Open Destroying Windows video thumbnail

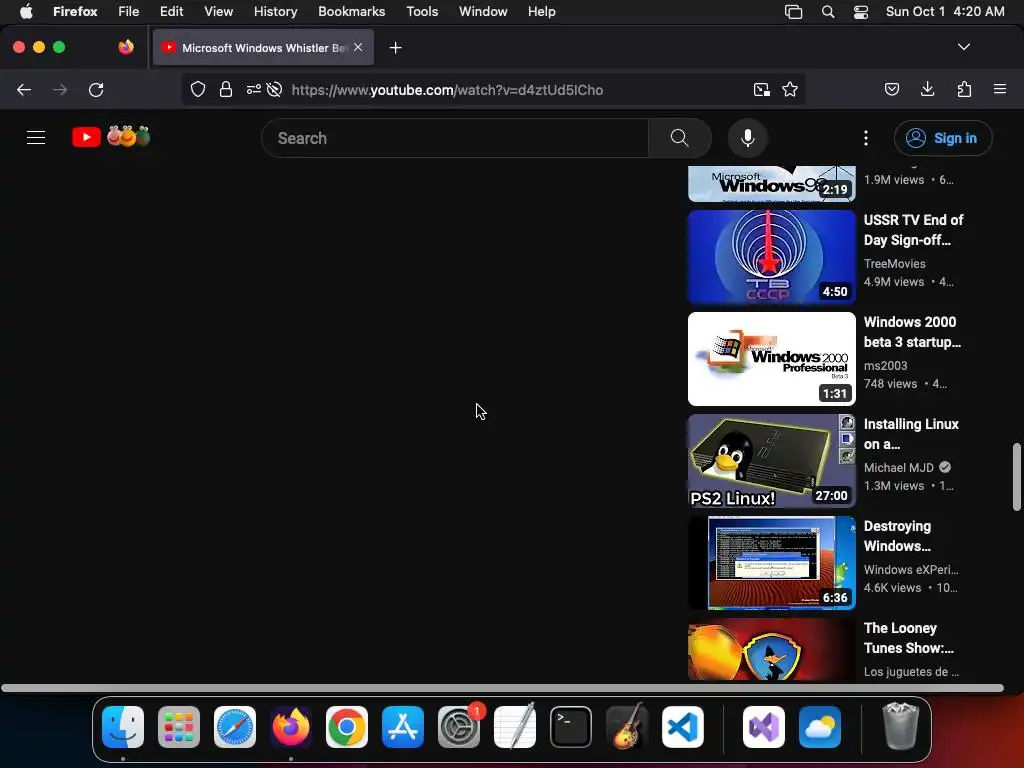pos(771,563)
